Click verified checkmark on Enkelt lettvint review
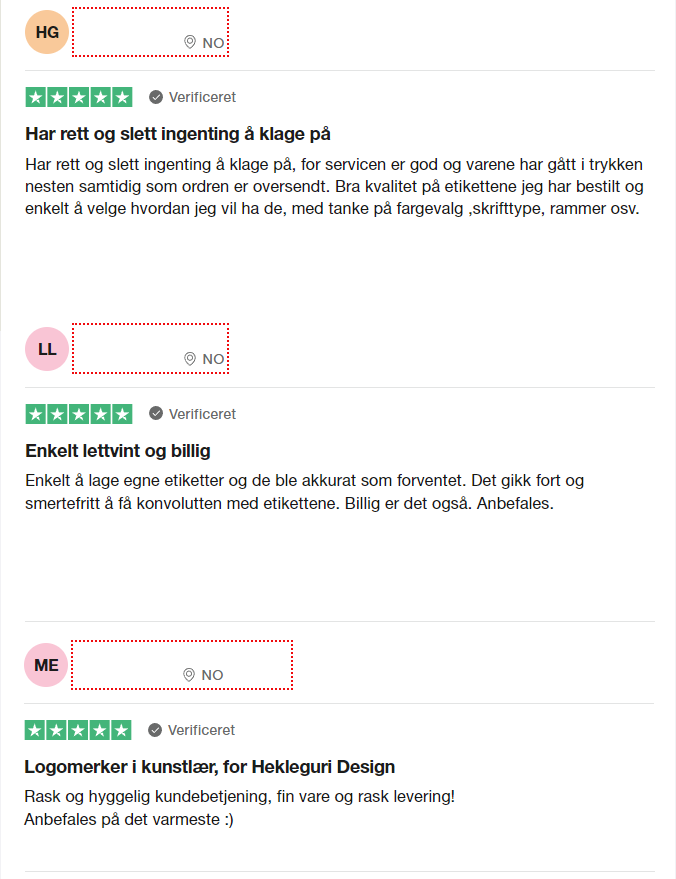676x879 pixels. tap(156, 414)
